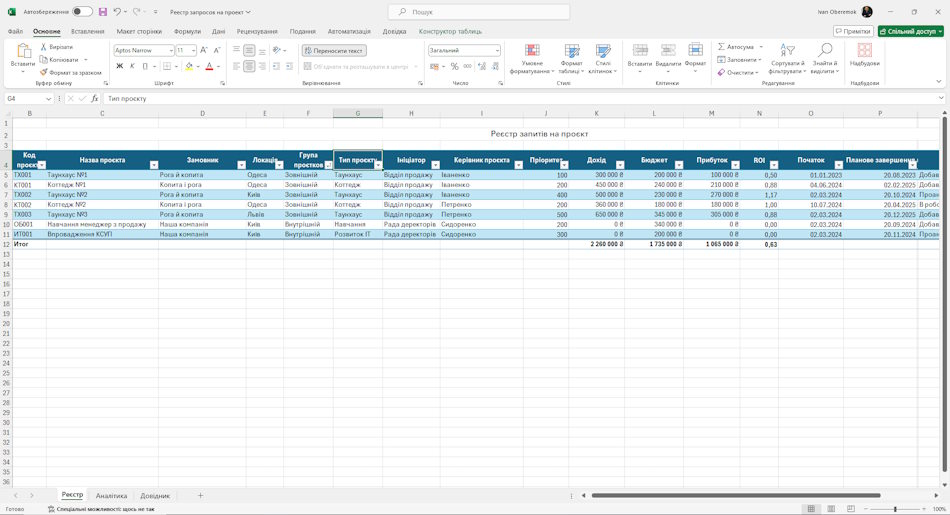
Task: Toggle the AutoSave (Автозбереження) switch
Action: tap(82, 12)
